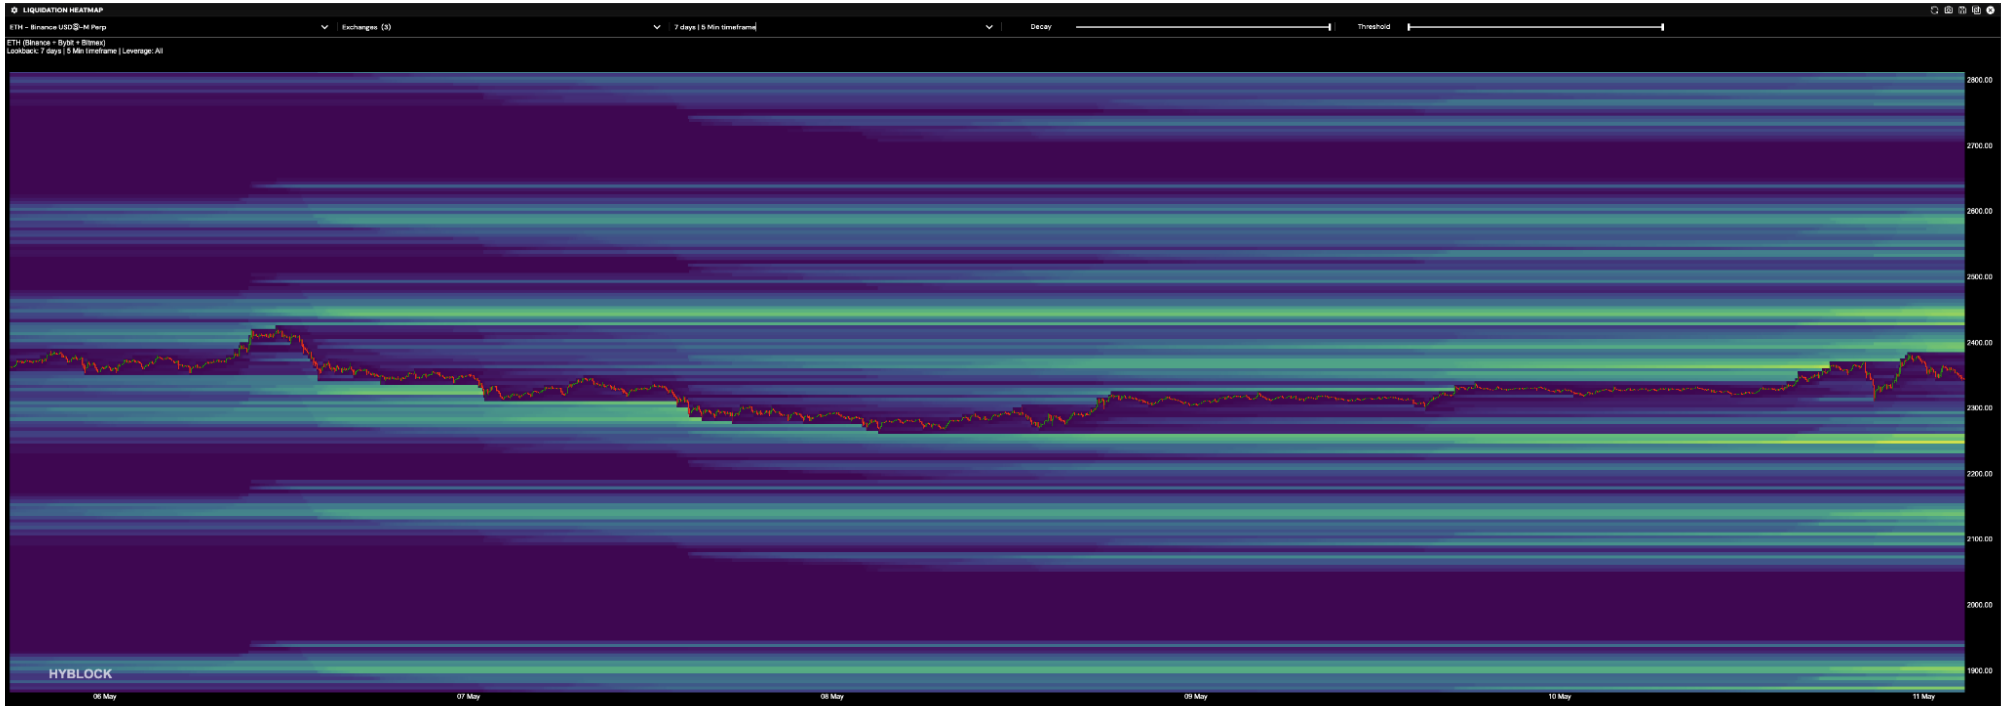Click the "Decay" label

tap(1041, 27)
